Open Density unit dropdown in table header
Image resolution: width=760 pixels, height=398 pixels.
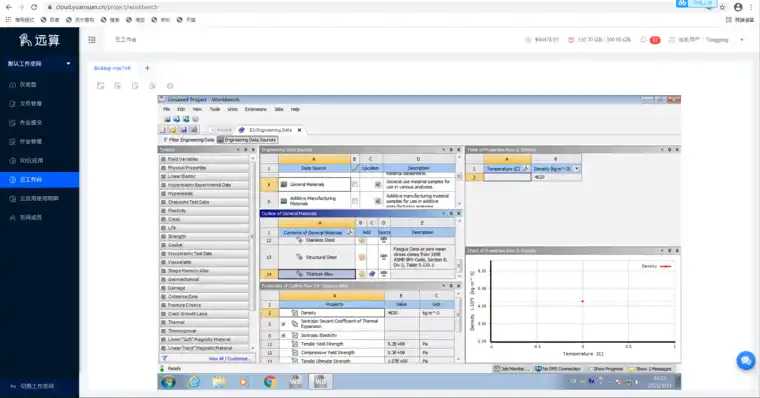point(577,169)
